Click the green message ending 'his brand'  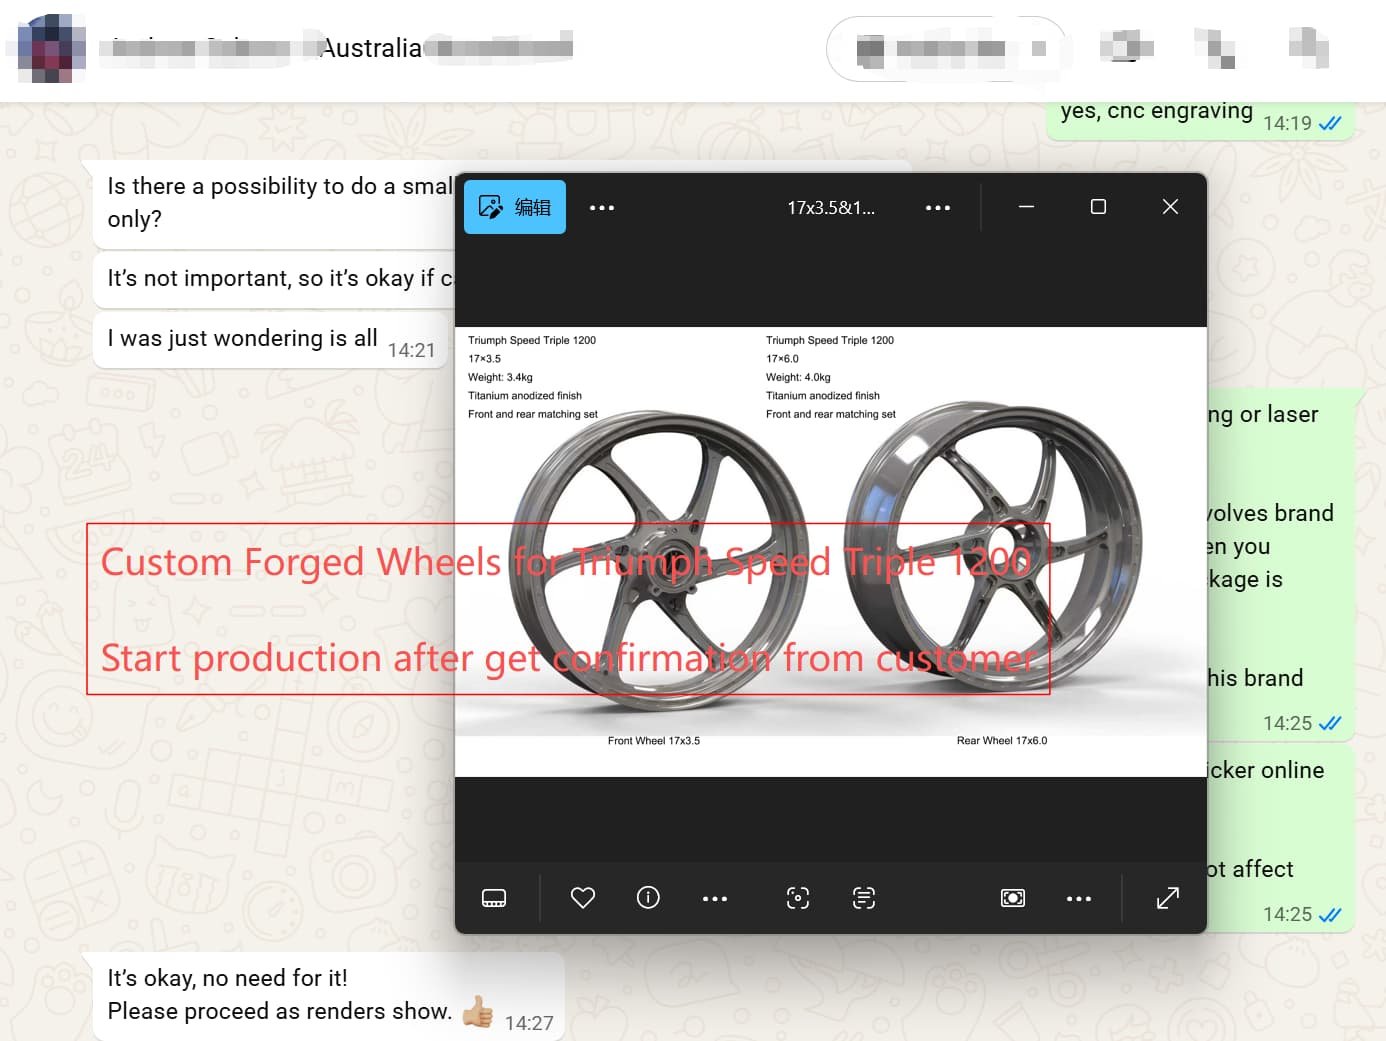[x=1279, y=563]
